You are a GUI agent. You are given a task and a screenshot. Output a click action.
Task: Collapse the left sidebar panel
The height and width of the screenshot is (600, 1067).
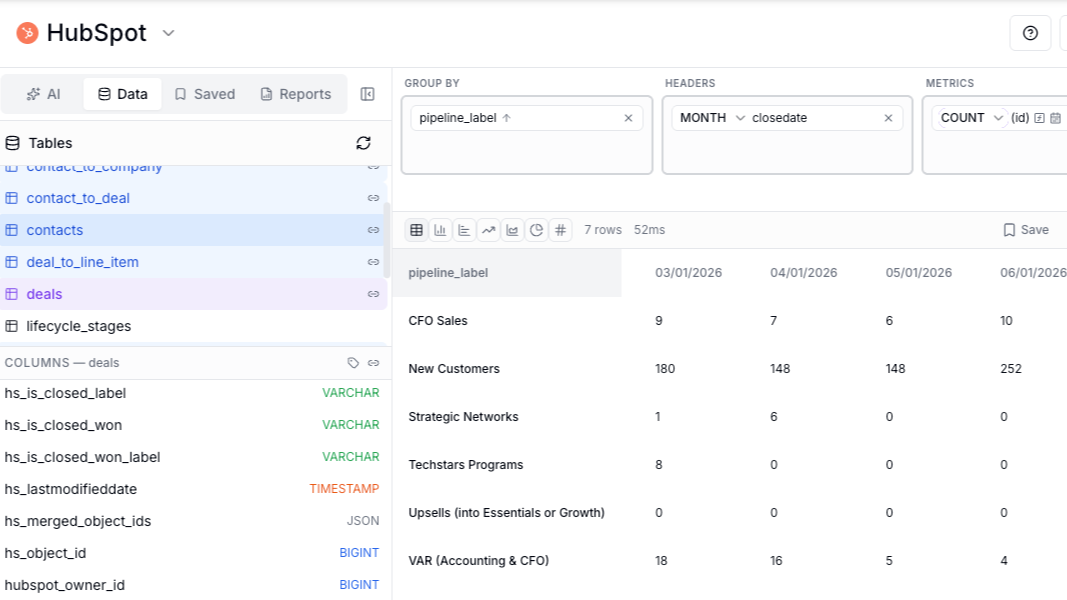point(367,94)
